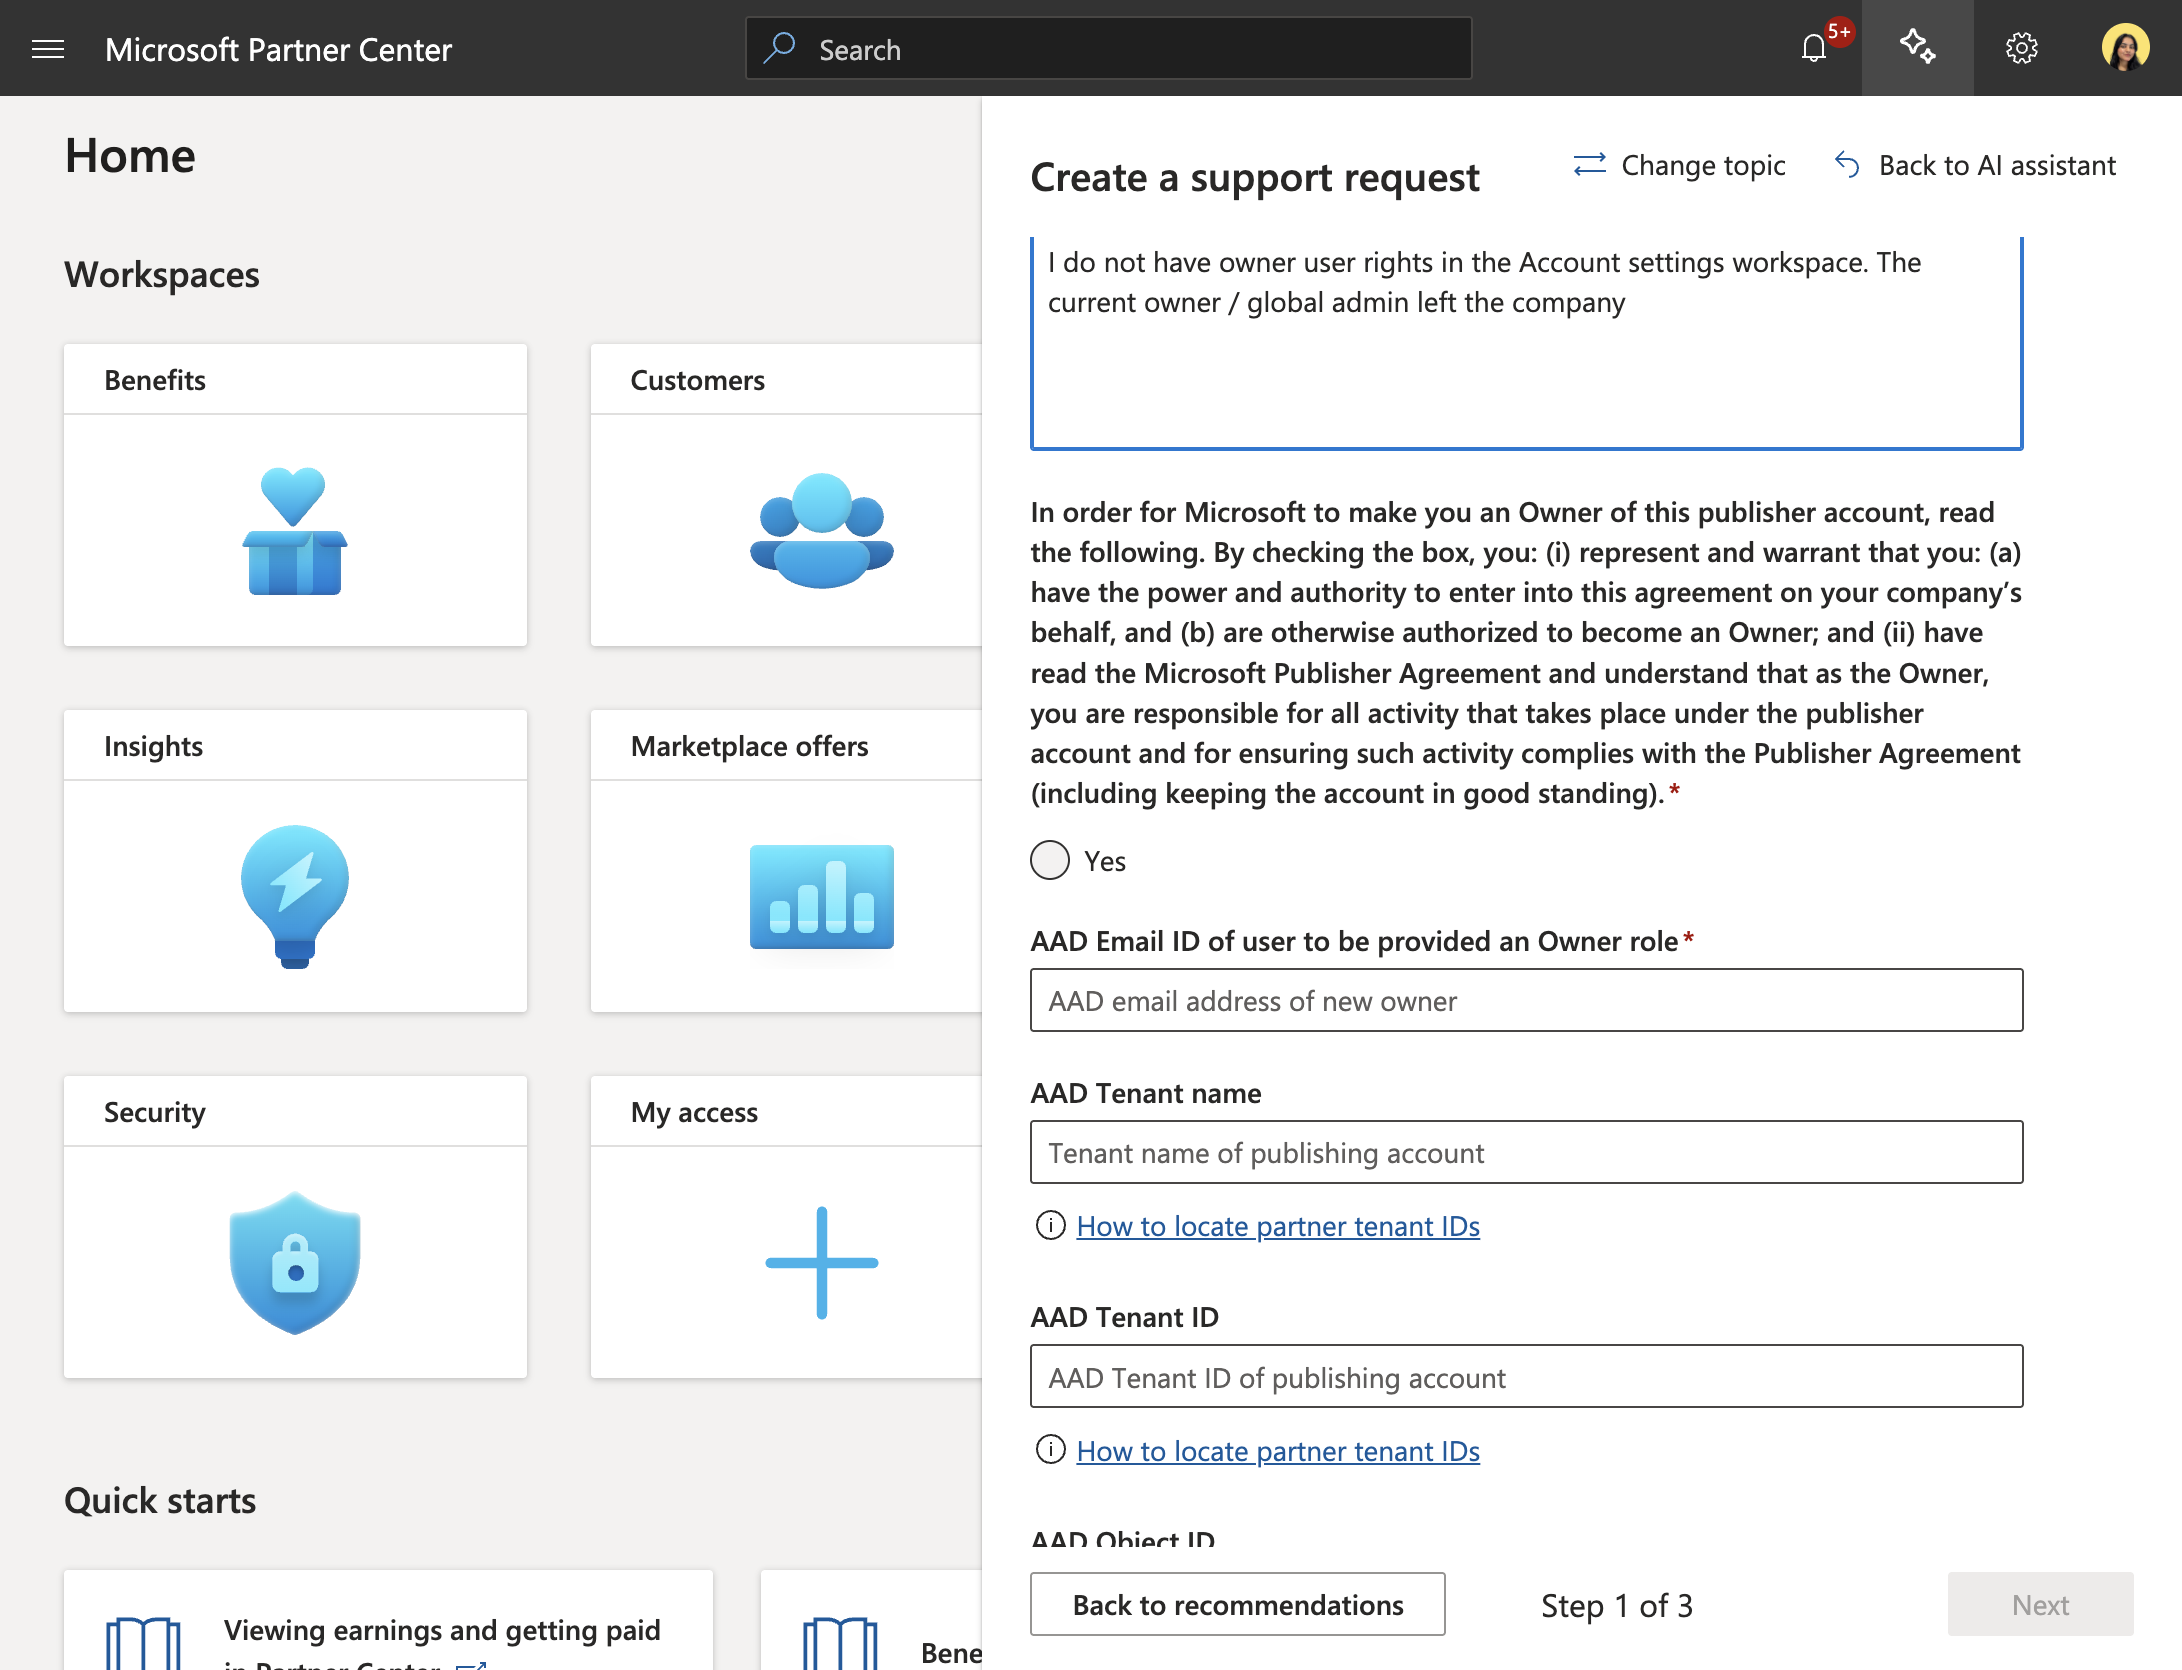Click the Benefits card title
The width and height of the screenshot is (2182, 1670).
click(x=155, y=380)
